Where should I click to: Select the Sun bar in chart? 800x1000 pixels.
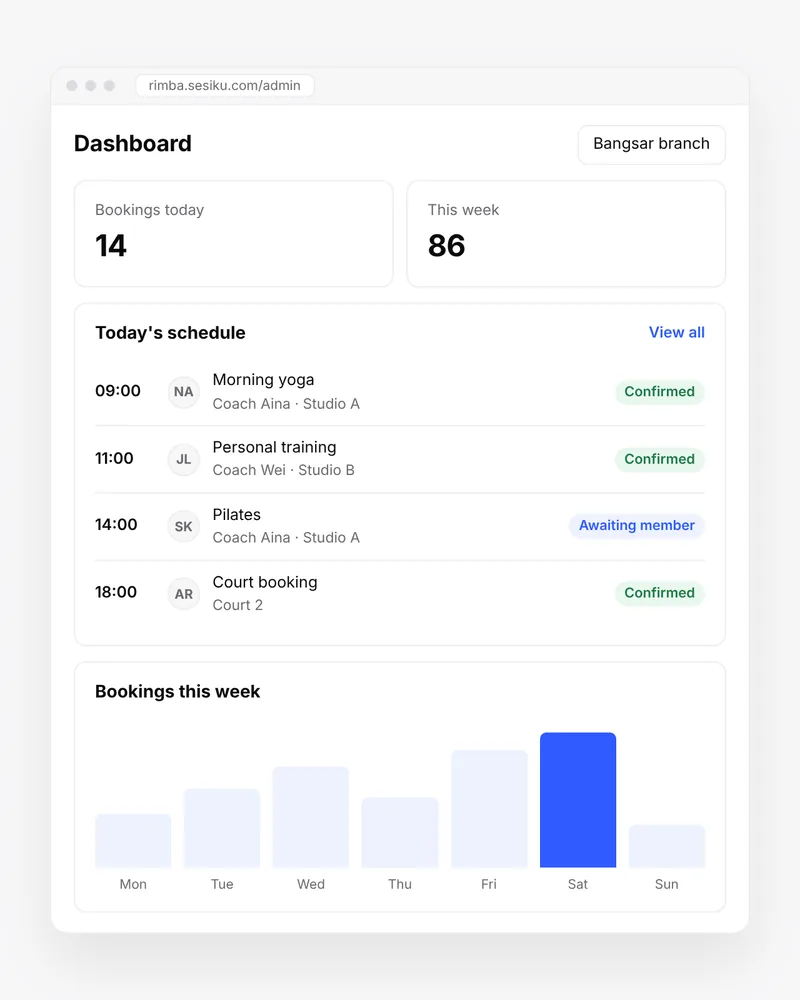[667, 846]
